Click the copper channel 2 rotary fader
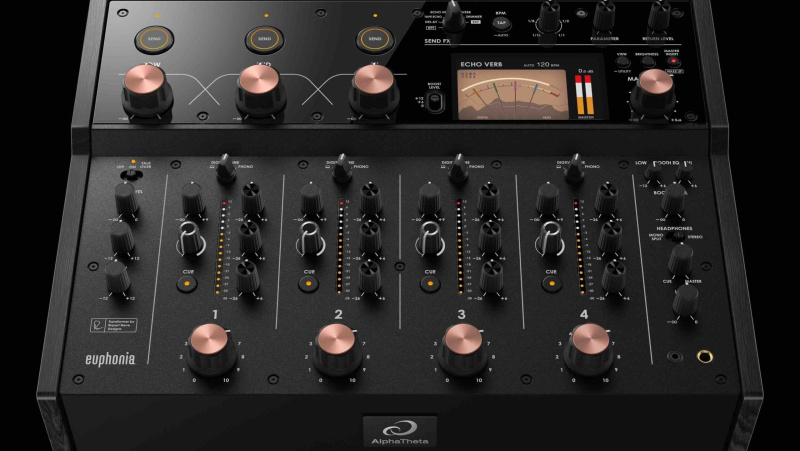 336,349
